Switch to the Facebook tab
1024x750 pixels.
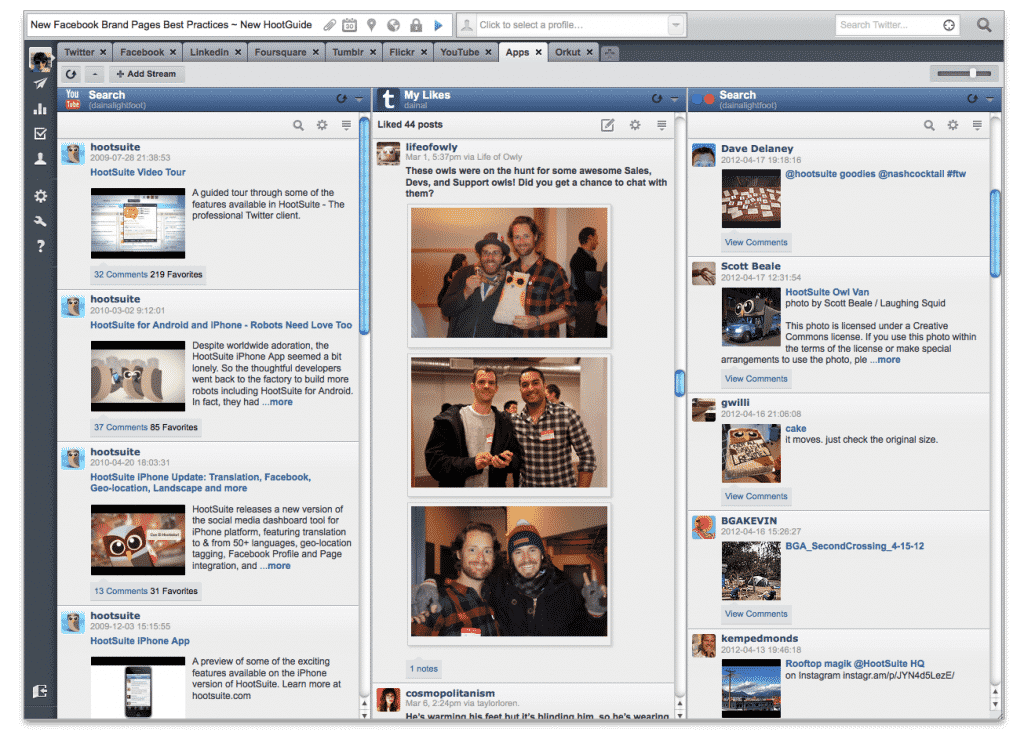pos(142,52)
